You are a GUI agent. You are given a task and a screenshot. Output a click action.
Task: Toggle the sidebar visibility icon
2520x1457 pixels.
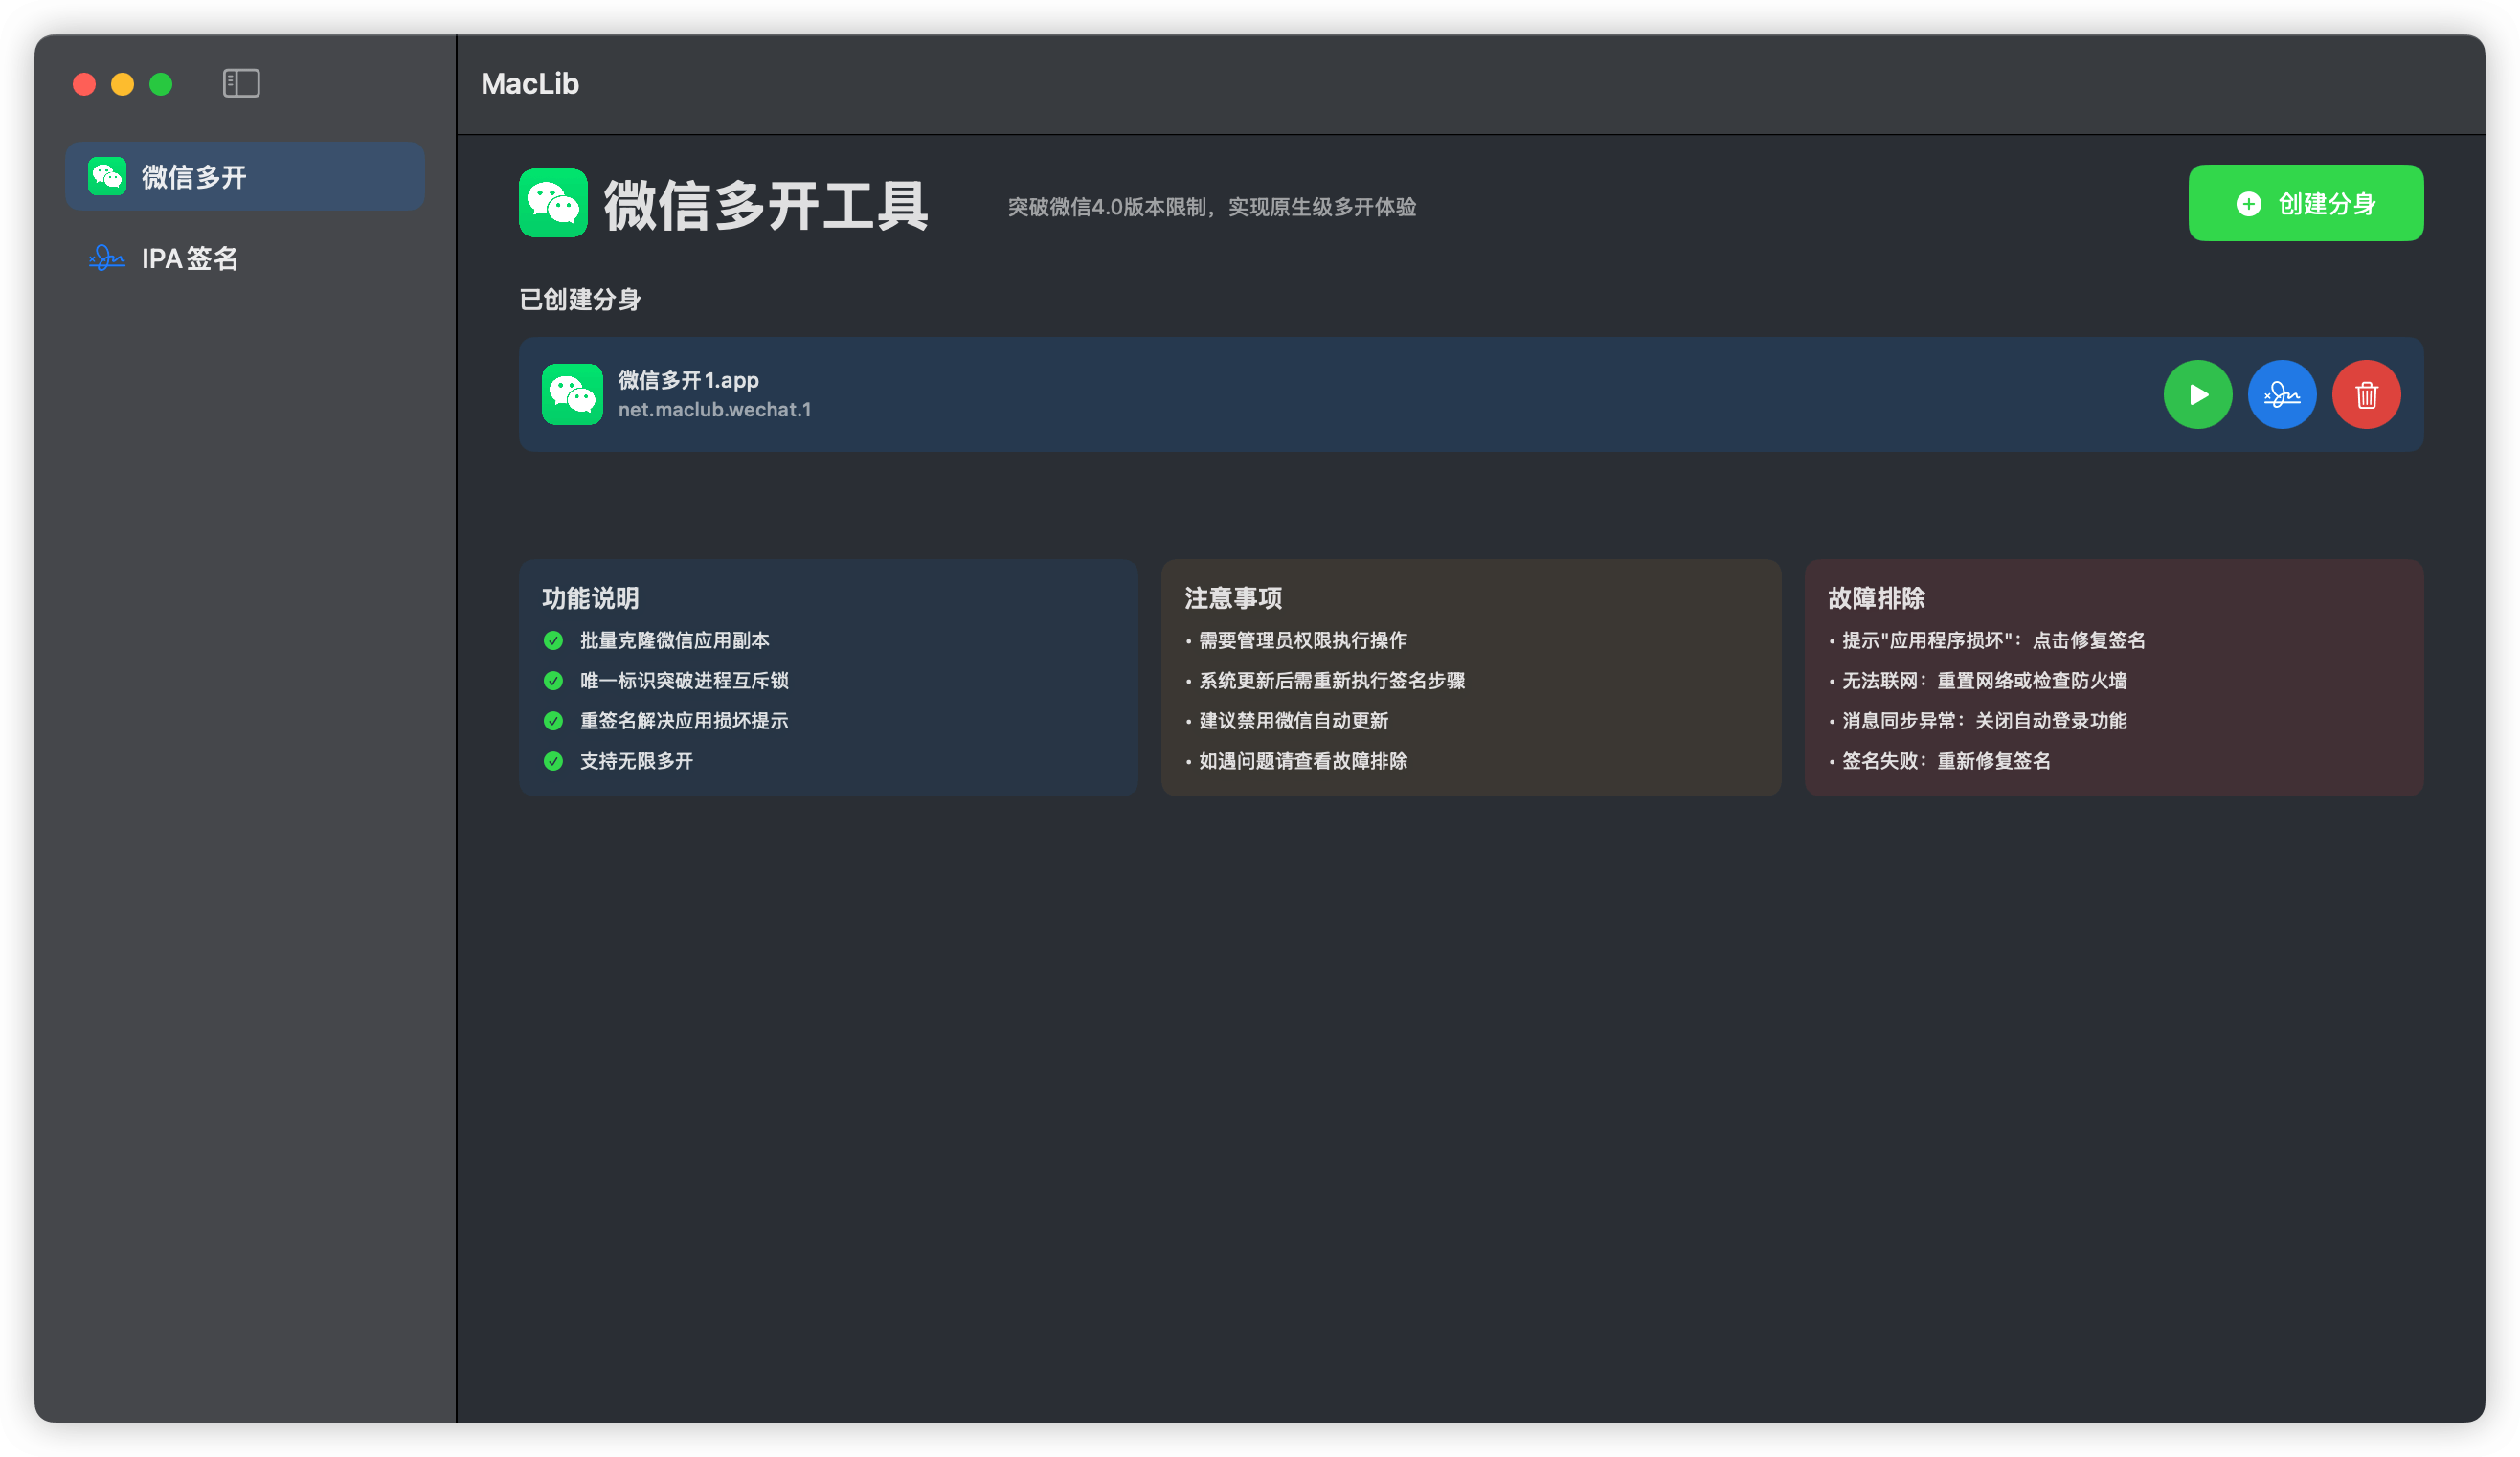coord(241,83)
